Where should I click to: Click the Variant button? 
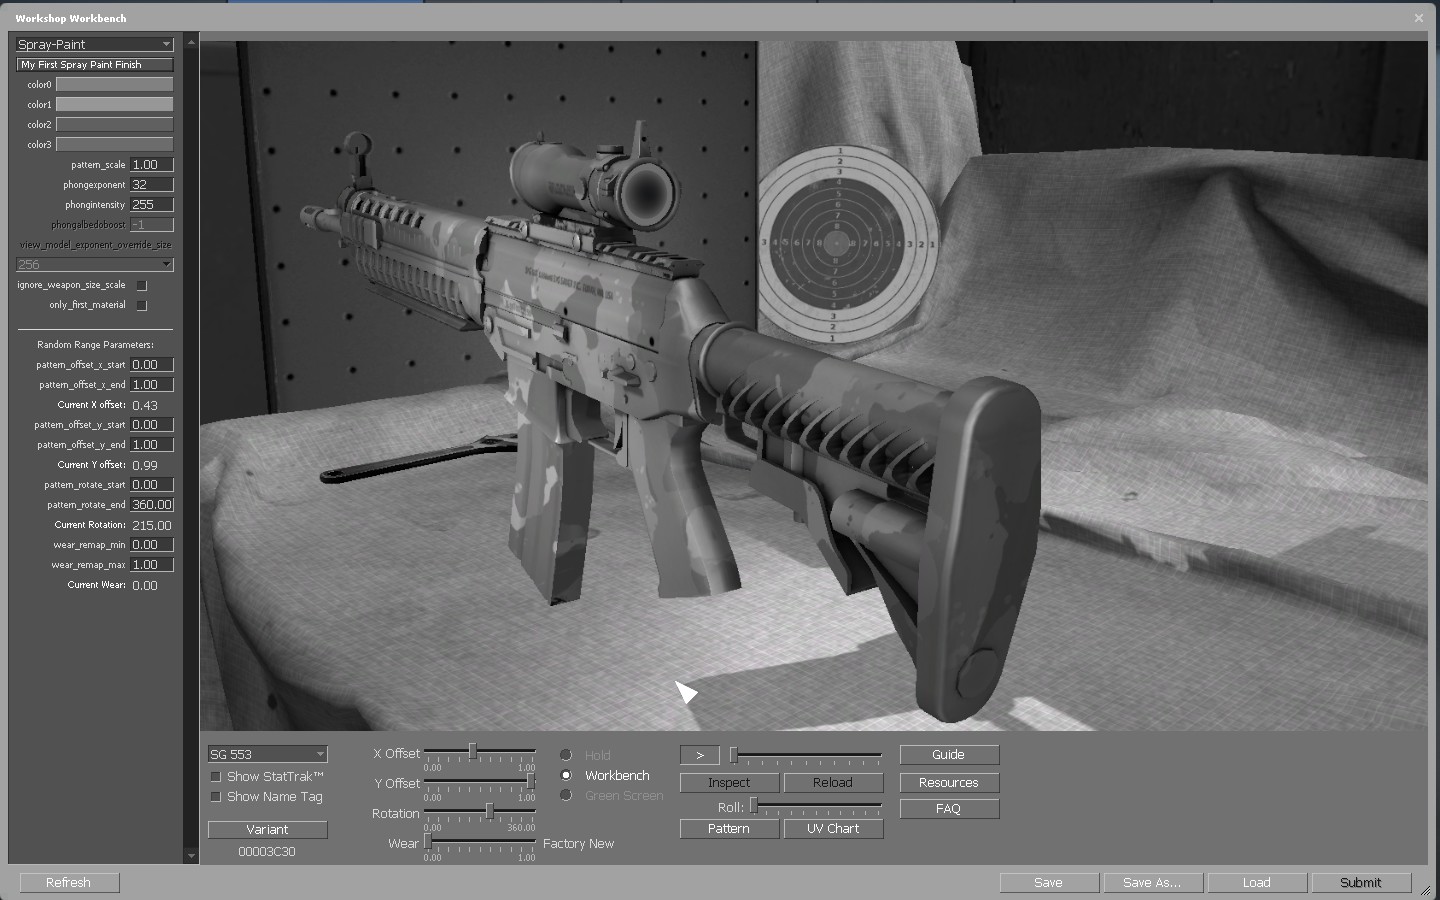tap(267, 830)
